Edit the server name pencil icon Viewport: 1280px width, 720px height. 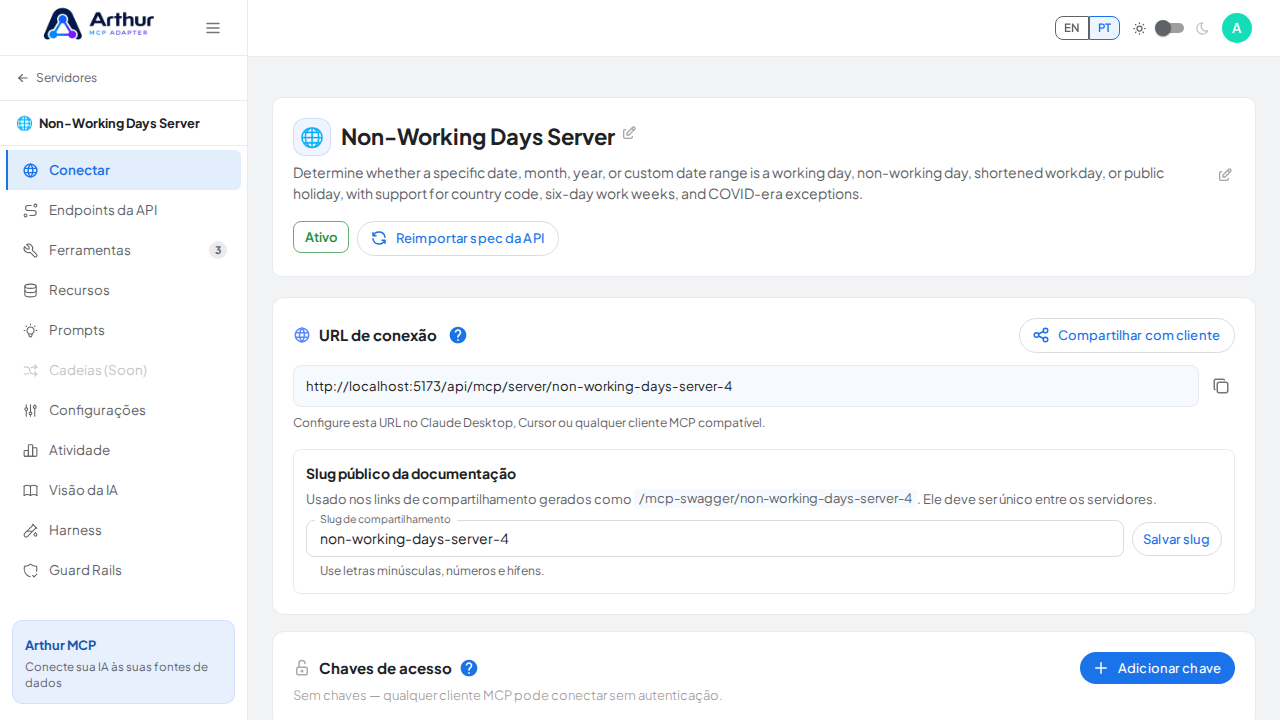pyautogui.click(x=629, y=133)
